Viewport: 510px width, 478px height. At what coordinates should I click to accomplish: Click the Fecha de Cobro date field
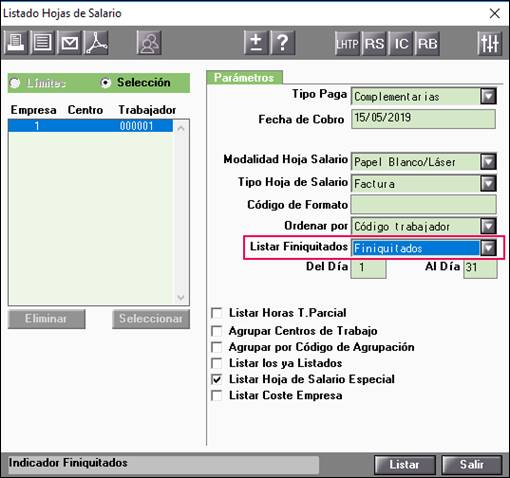pyautogui.click(x=423, y=118)
